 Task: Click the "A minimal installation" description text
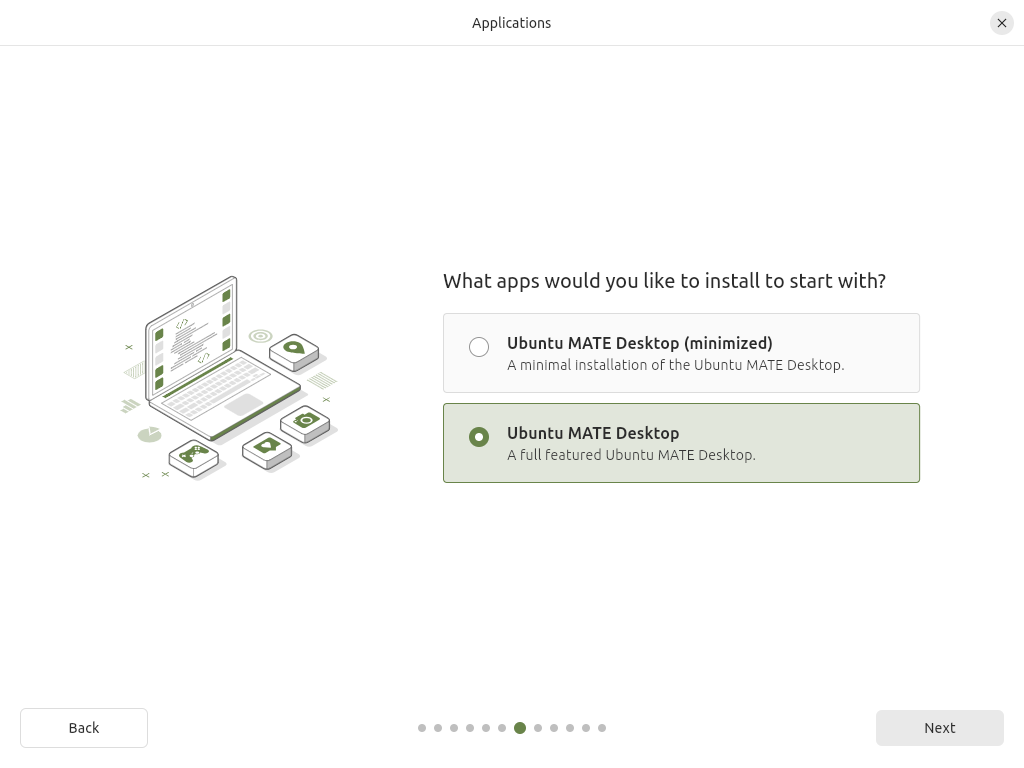(675, 365)
